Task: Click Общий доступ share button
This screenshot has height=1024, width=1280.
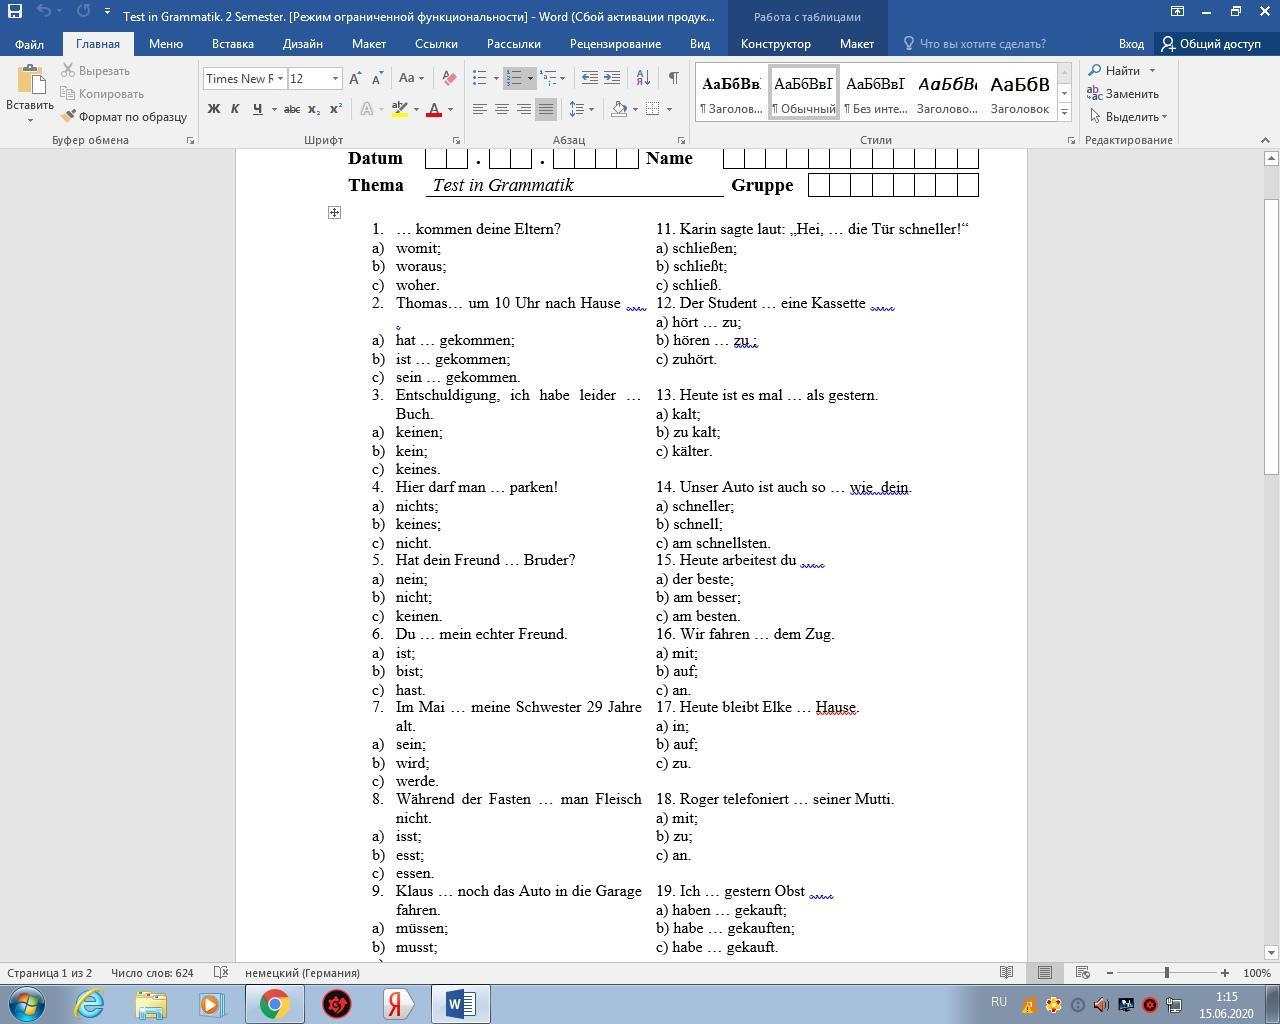Action: click(x=1211, y=44)
